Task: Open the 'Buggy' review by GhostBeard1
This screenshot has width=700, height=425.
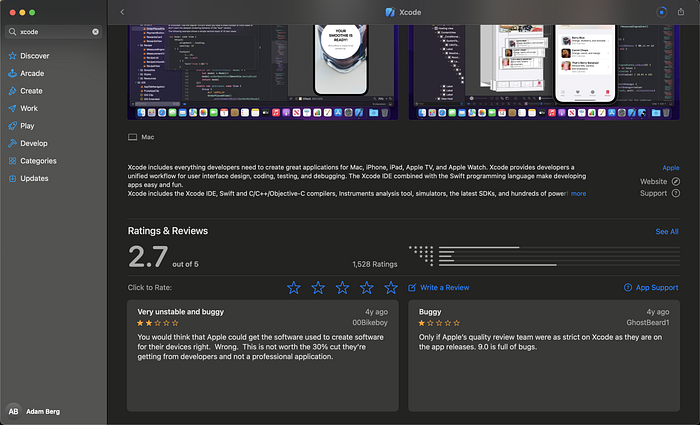Action: pos(544,356)
